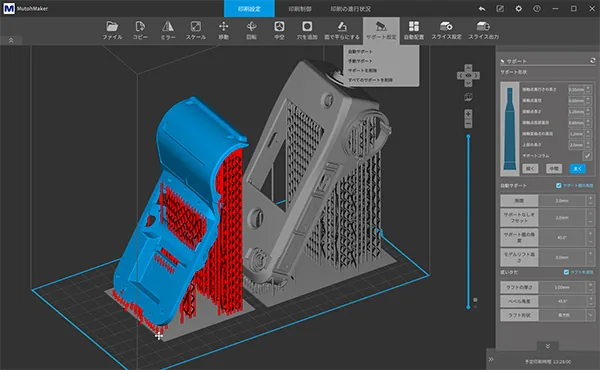Screen dimensions: 600x370
Task: Toggle the サポートコラム checkbox
Action: click(587, 156)
